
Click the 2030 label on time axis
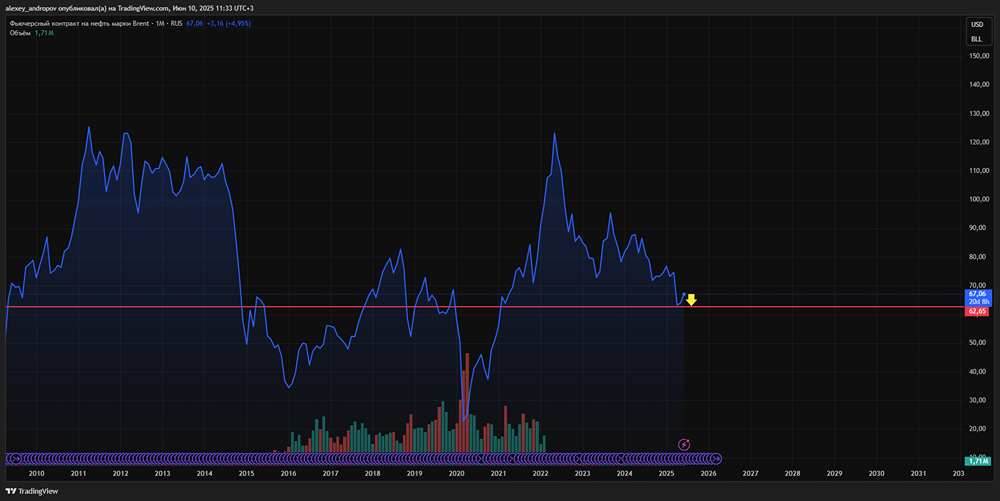877,474
